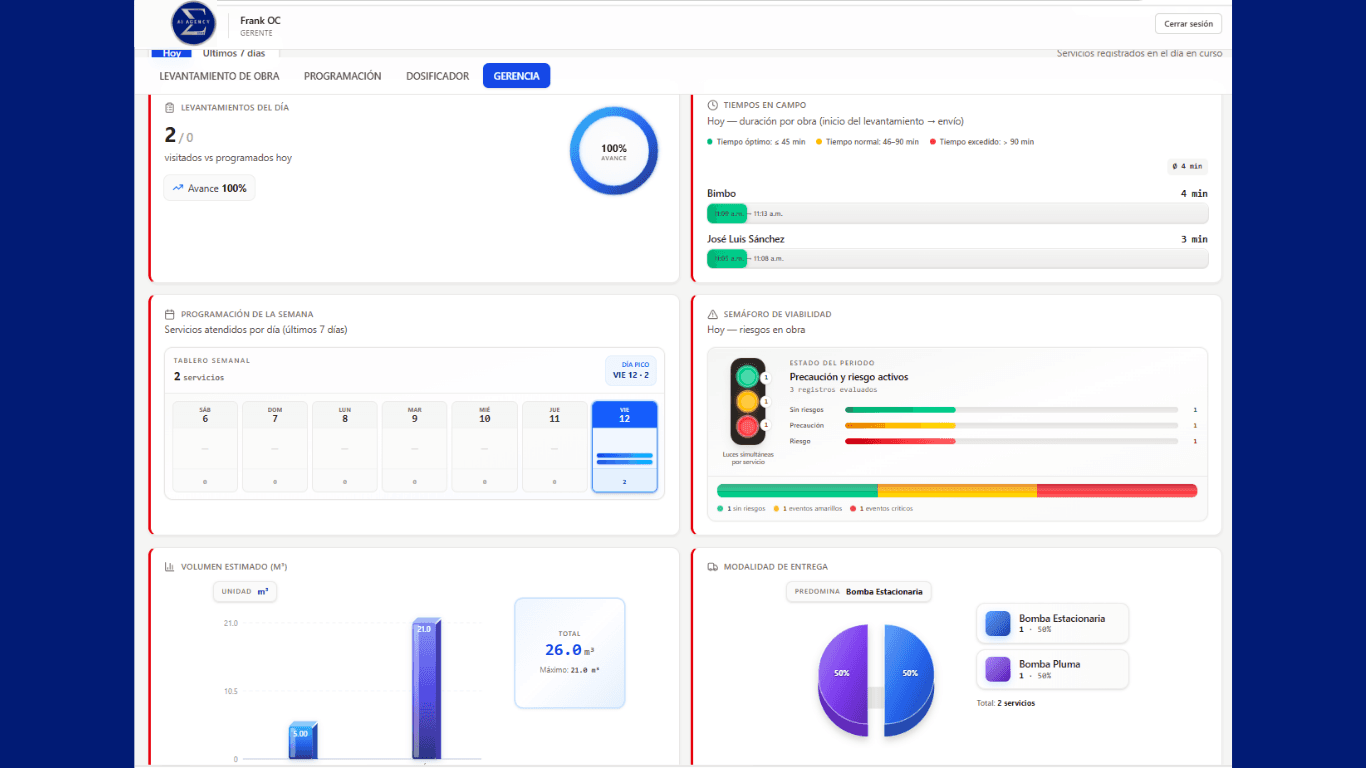Select the JUE 11 day card
This screenshot has height=768, width=1366.
point(555,447)
